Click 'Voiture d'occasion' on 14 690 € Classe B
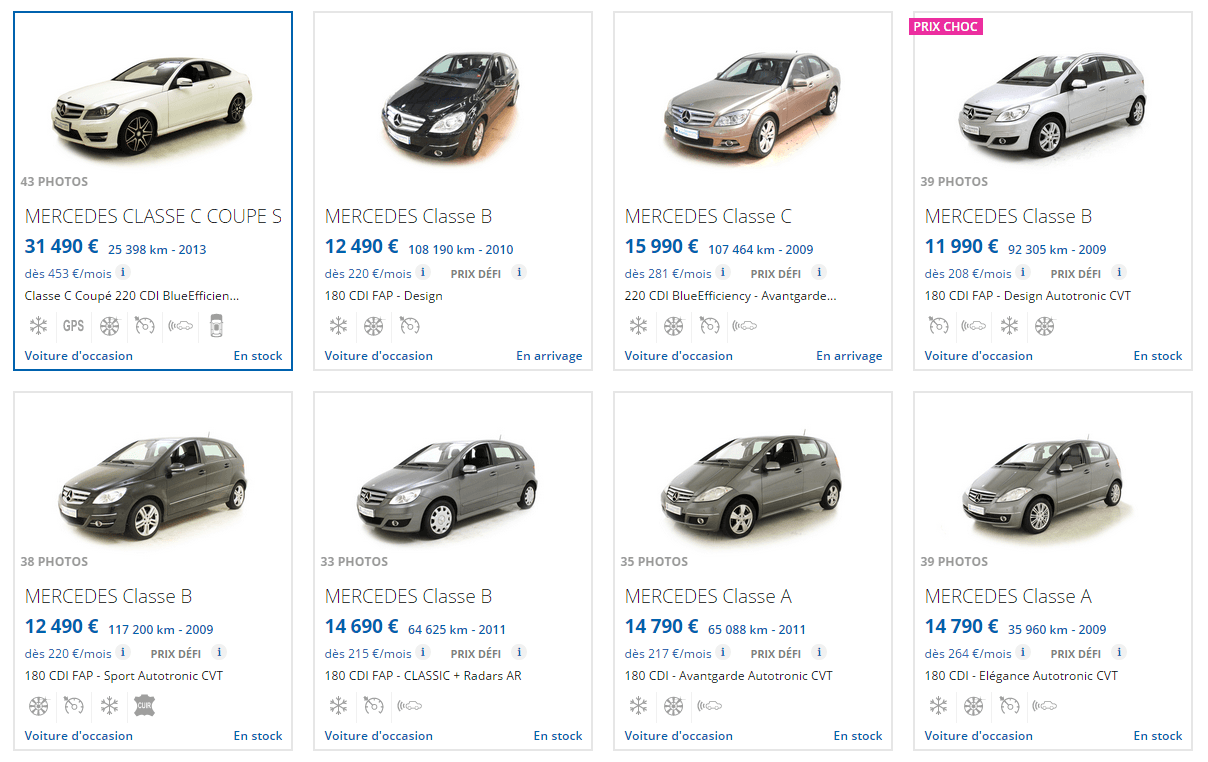1208x762 pixels. click(378, 736)
